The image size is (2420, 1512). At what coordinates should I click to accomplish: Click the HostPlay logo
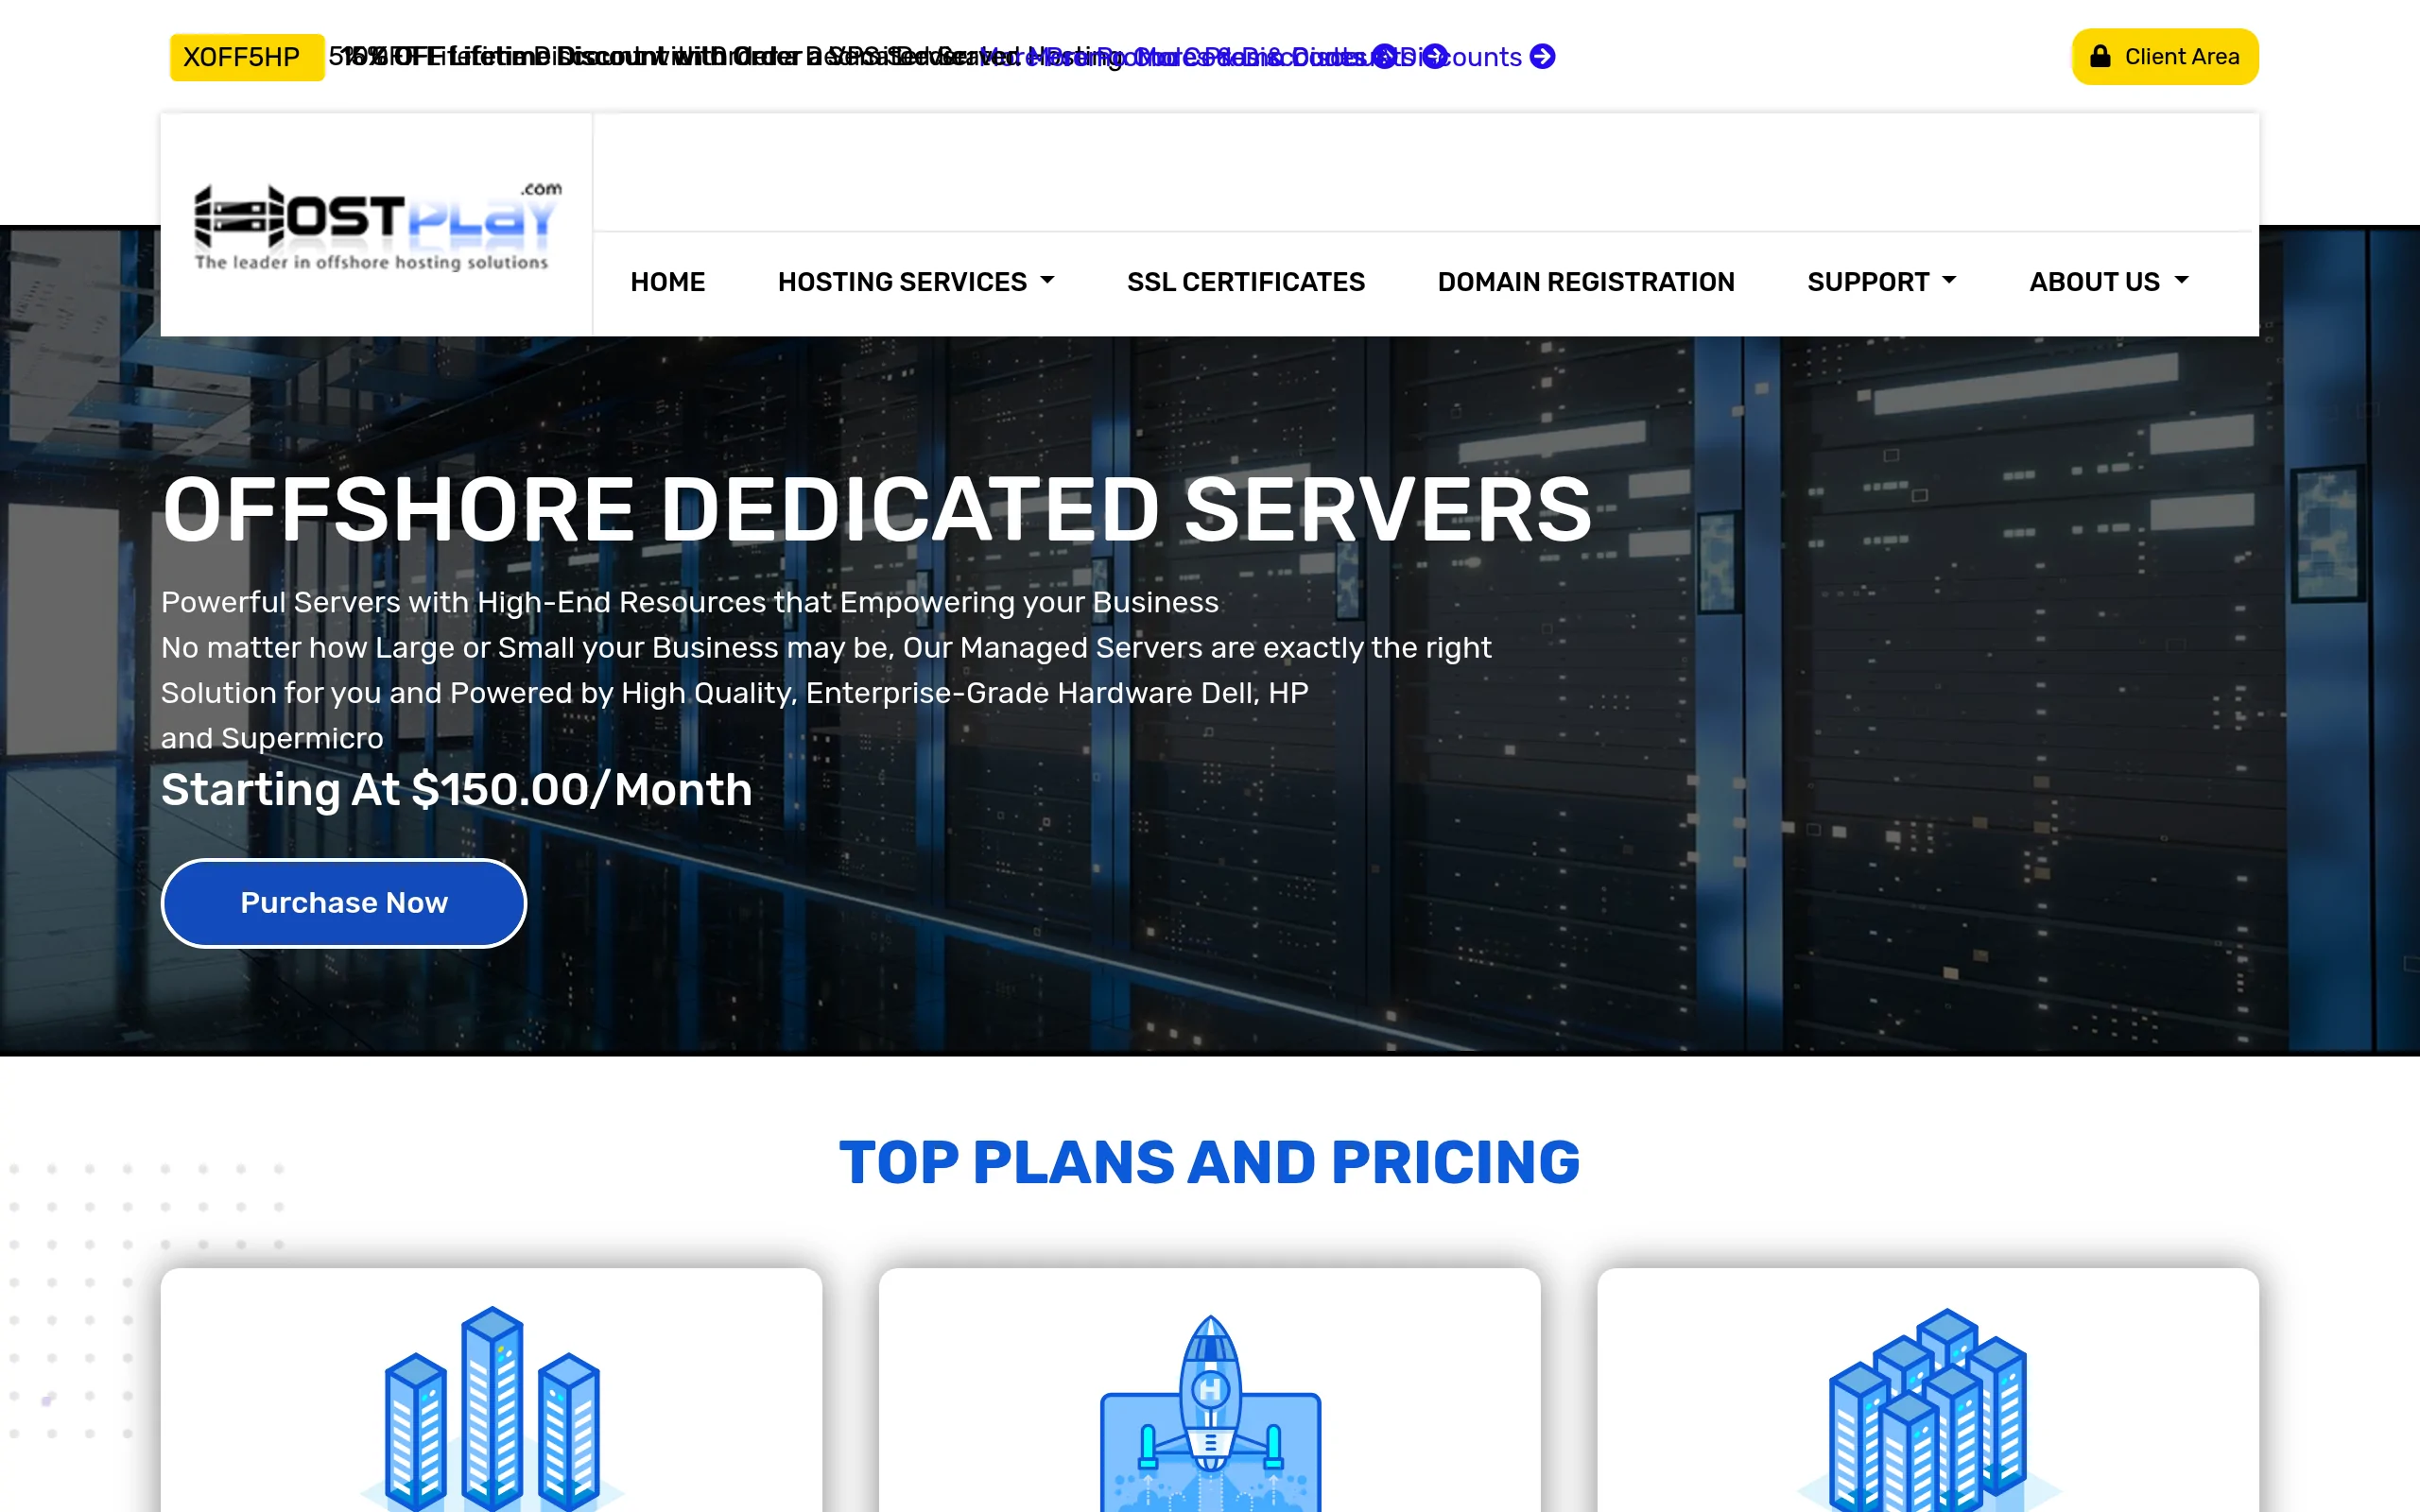(377, 226)
